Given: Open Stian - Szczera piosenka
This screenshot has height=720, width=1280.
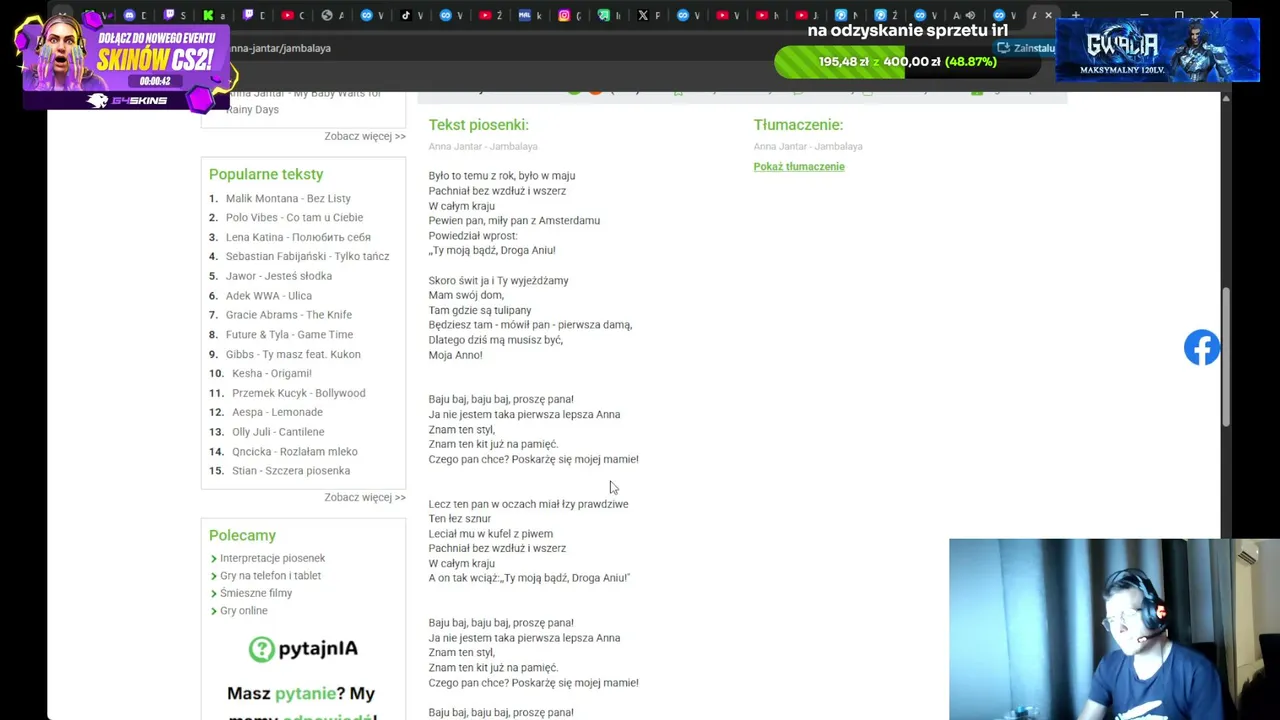Looking at the screenshot, I should pyautogui.click(x=291, y=471).
